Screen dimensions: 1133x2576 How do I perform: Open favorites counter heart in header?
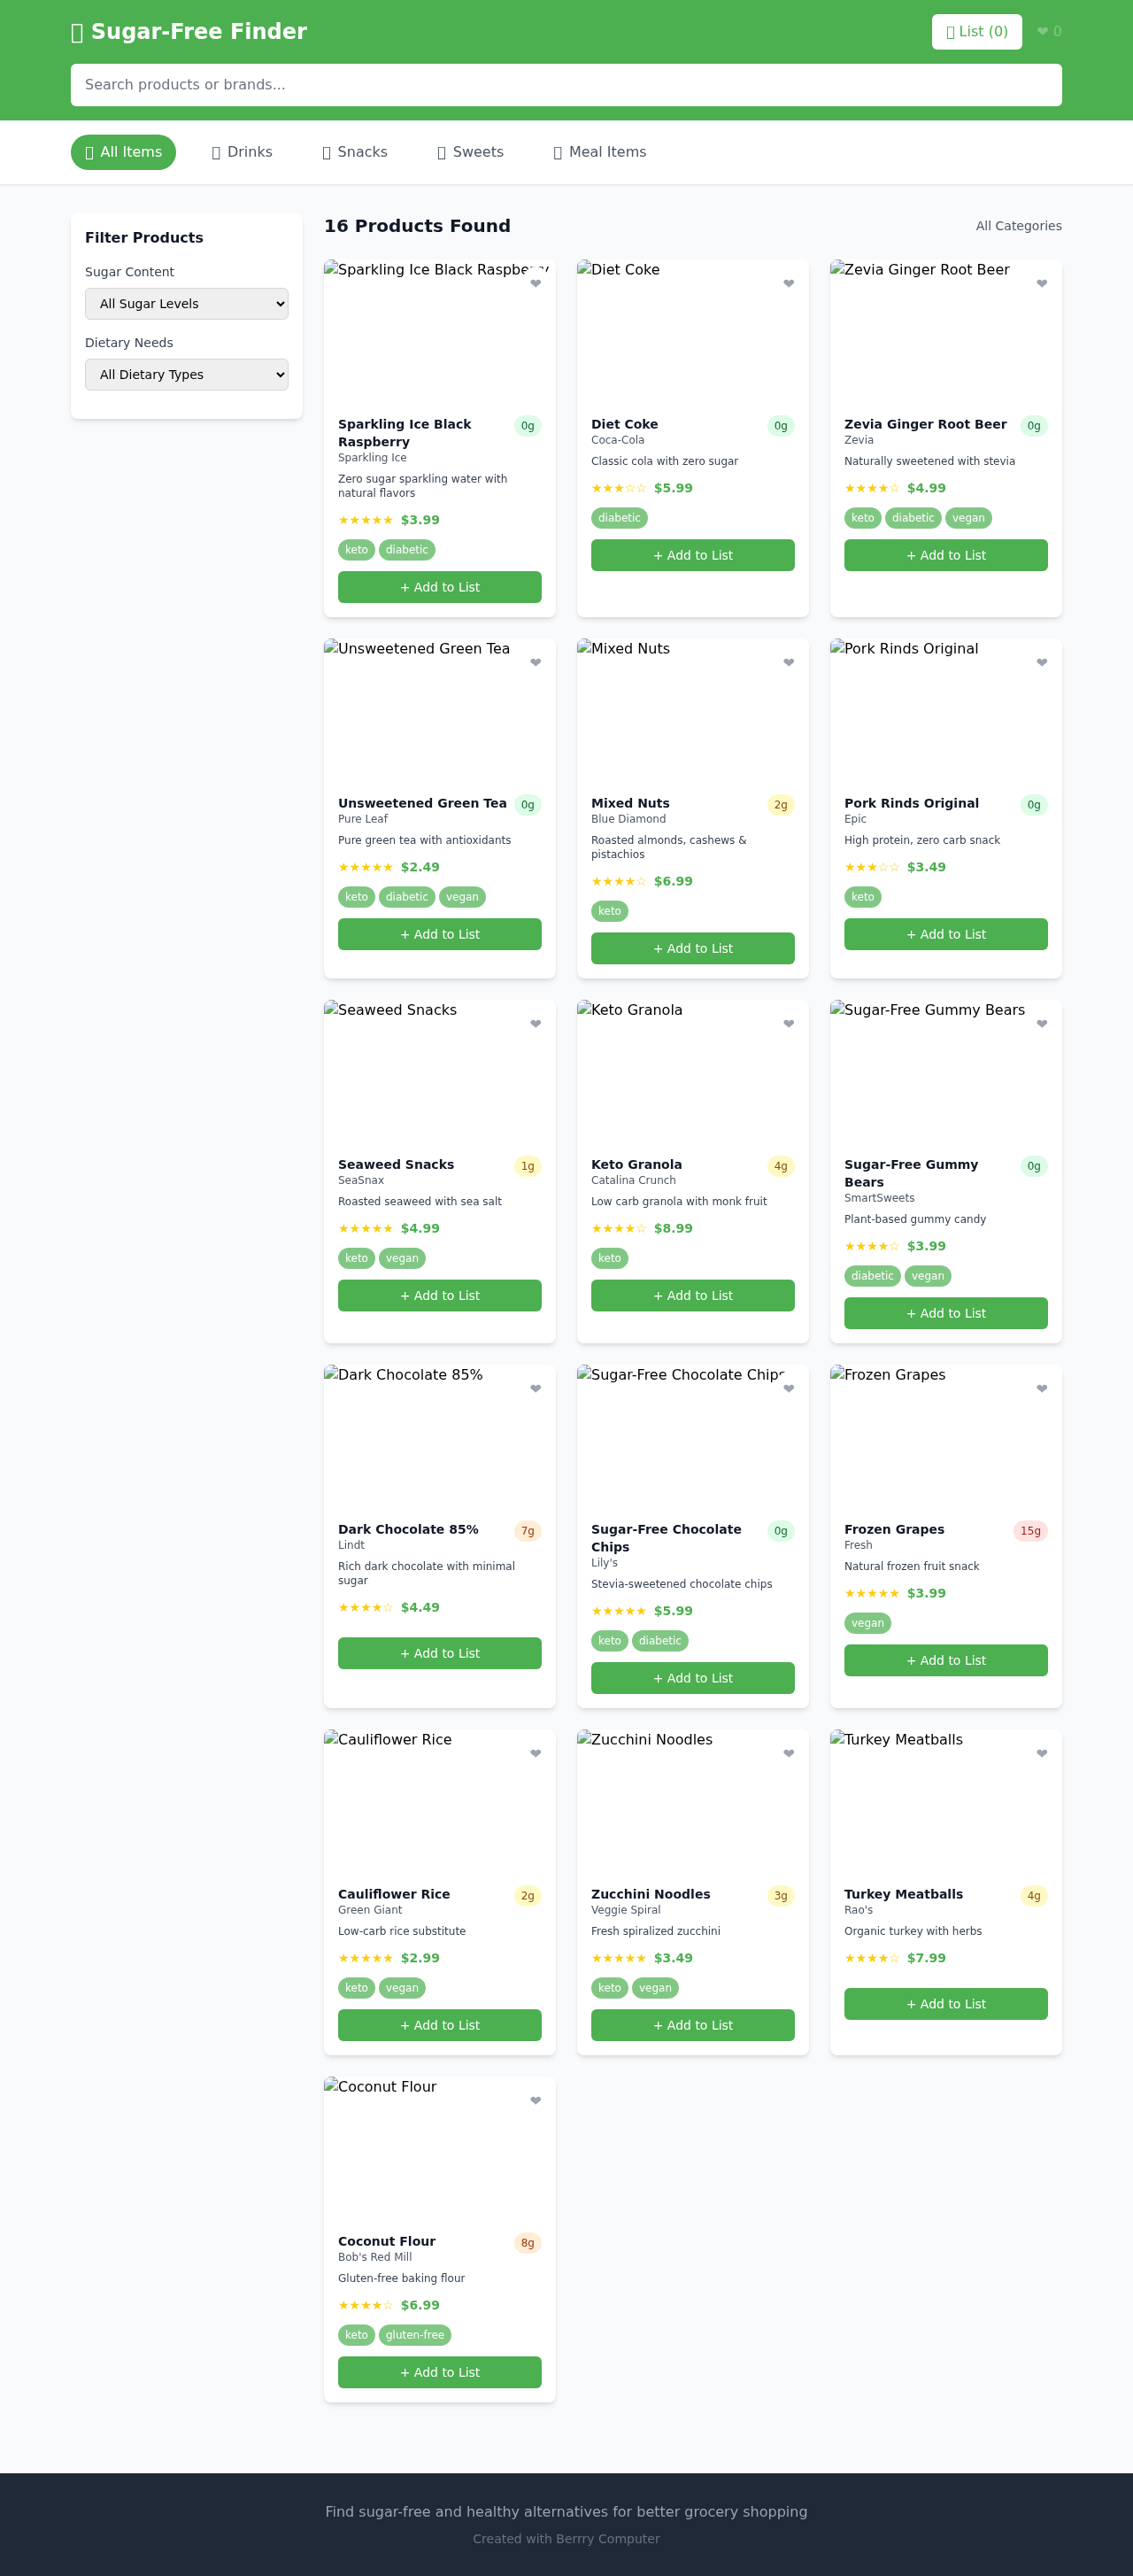[x=1049, y=32]
